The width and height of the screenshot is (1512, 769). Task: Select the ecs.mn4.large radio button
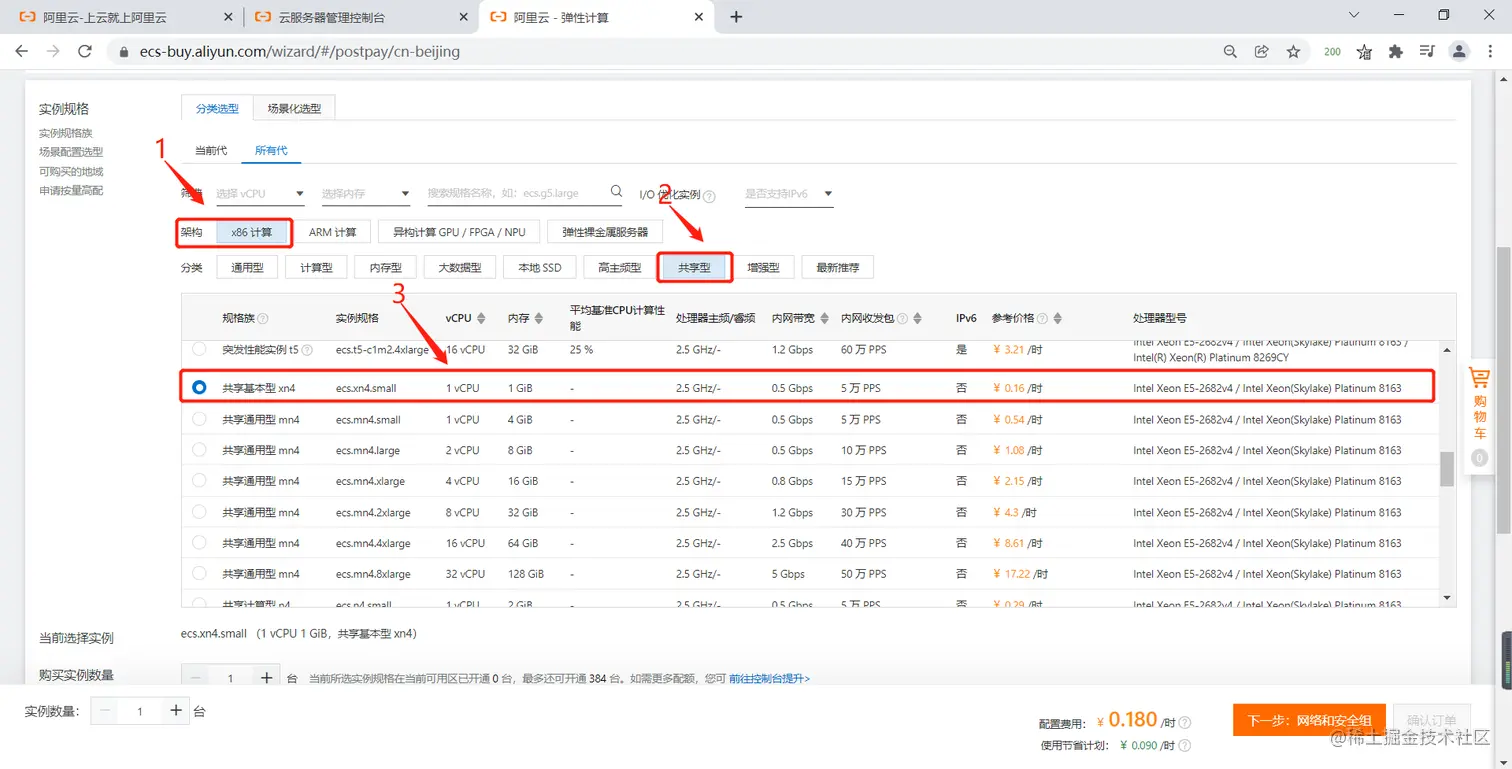coord(199,450)
